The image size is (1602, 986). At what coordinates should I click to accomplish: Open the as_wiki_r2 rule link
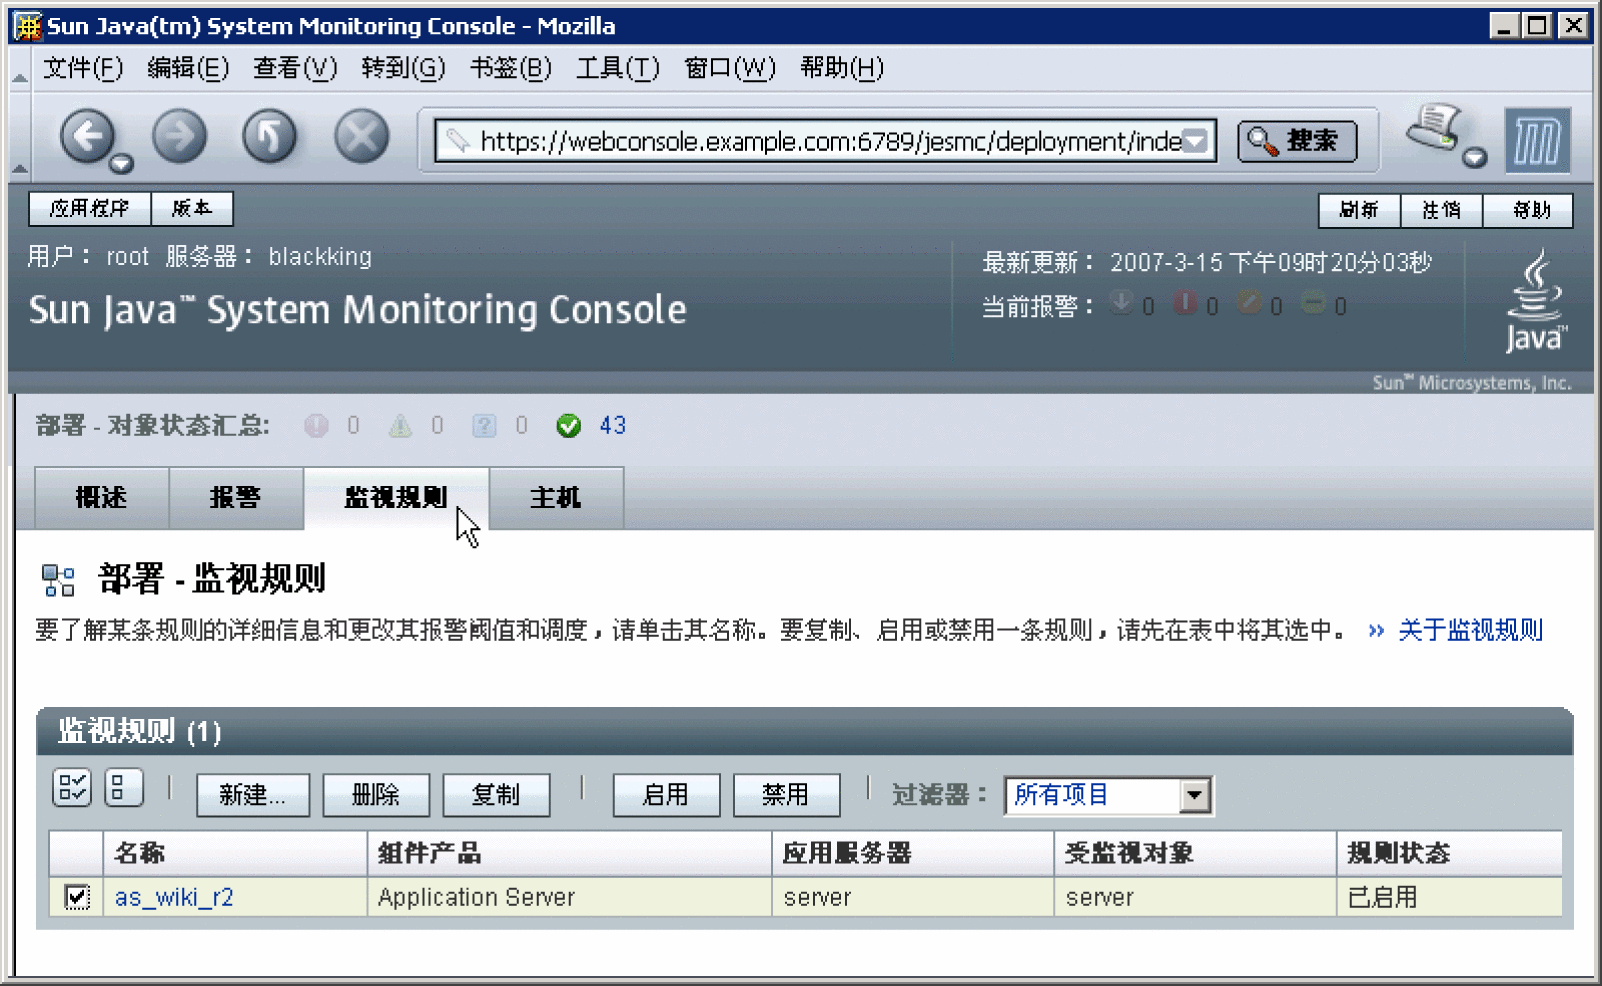click(x=174, y=897)
